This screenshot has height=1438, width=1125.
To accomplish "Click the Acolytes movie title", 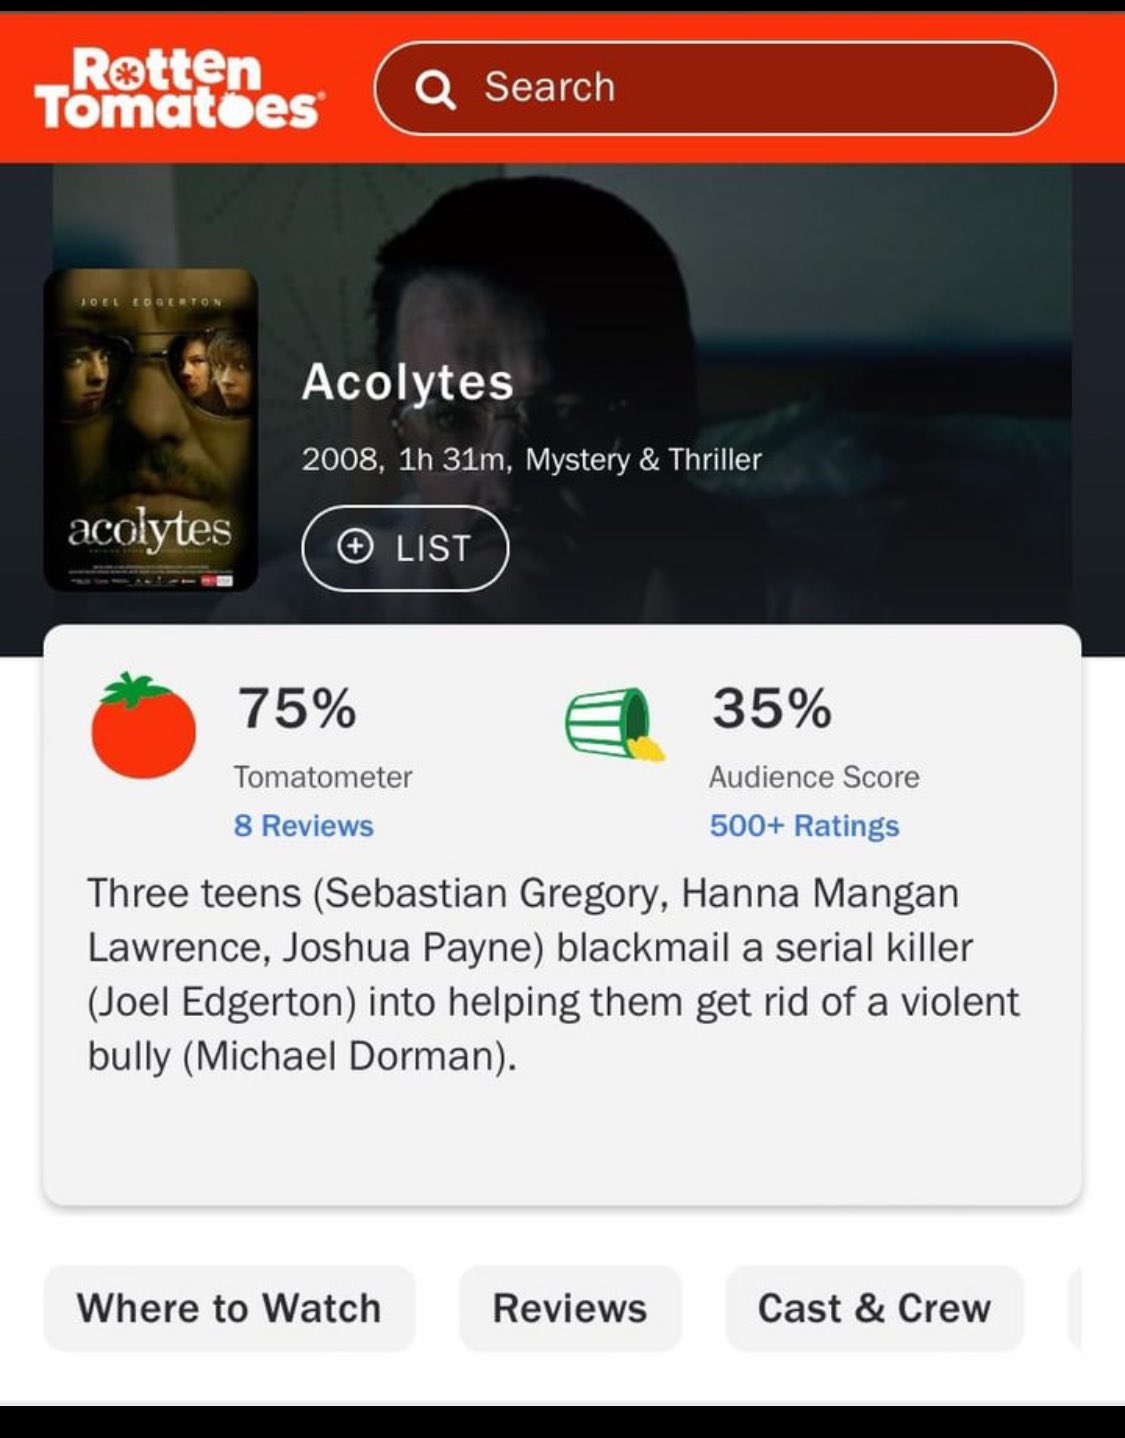I will coord(408,382).
